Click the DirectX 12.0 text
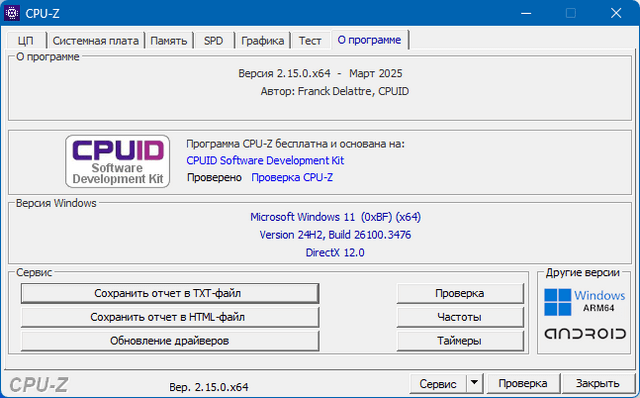Viewport: 640px width, 398px height. click(x=335, y=253)
